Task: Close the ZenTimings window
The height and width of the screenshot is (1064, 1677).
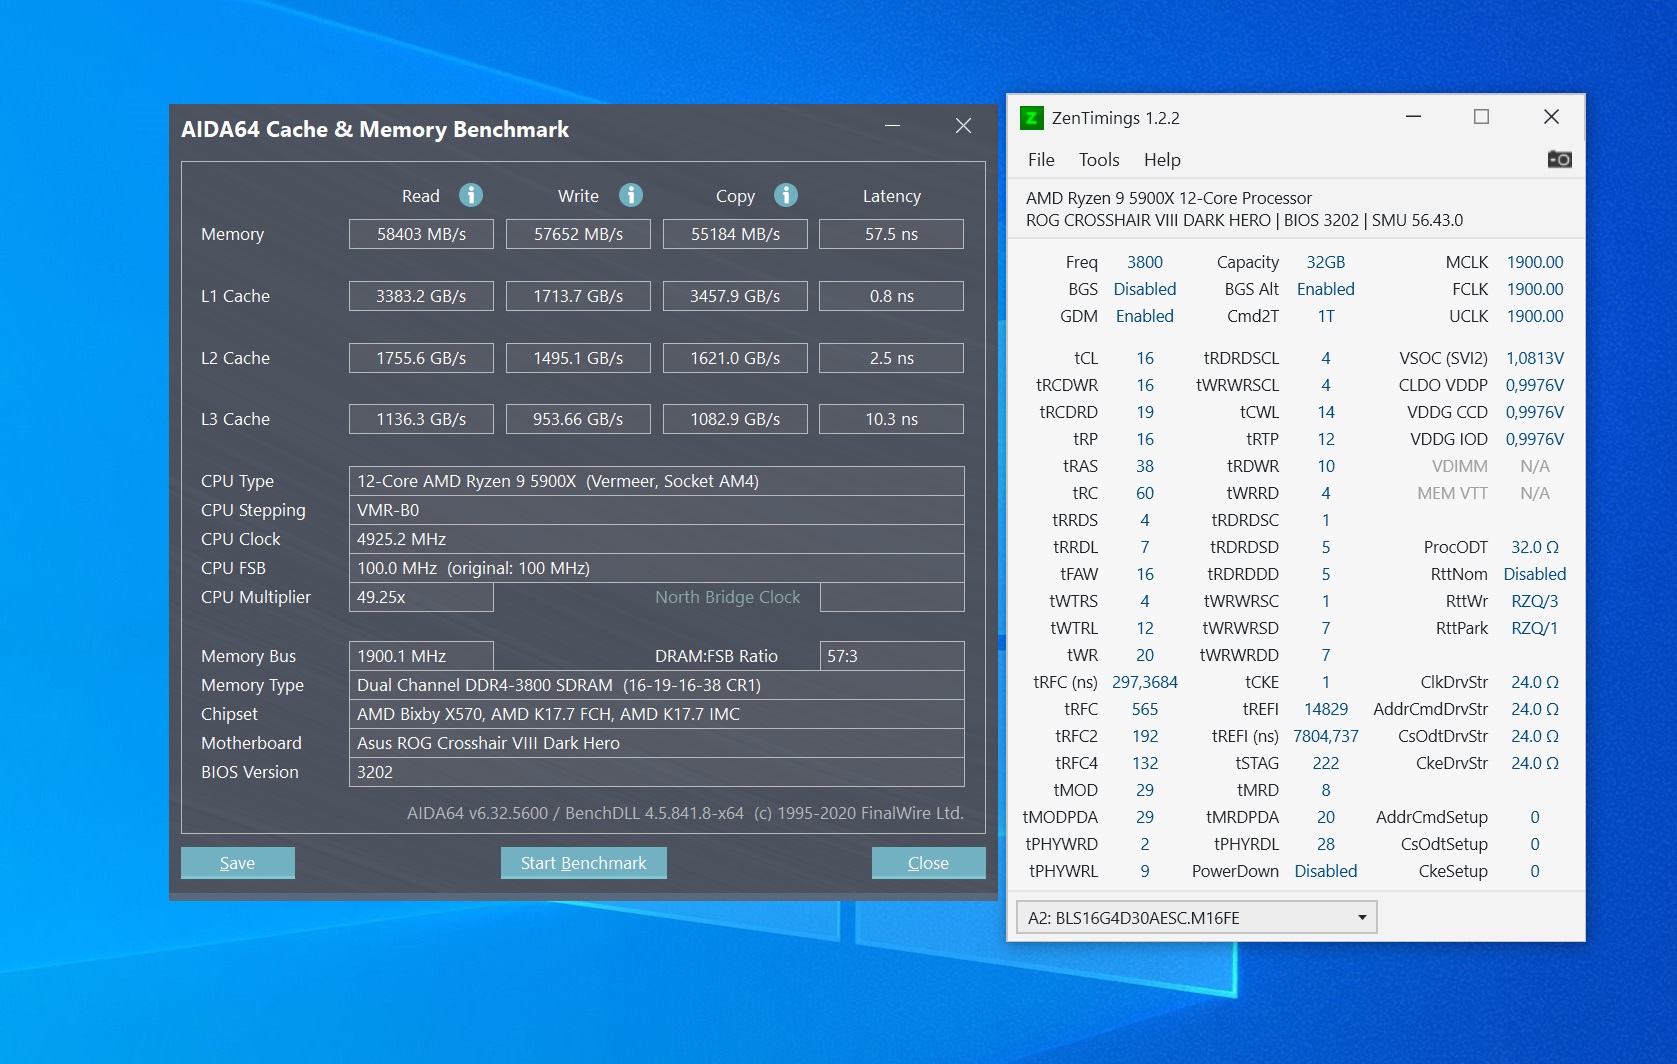Action: click(x=1551, y=117)
